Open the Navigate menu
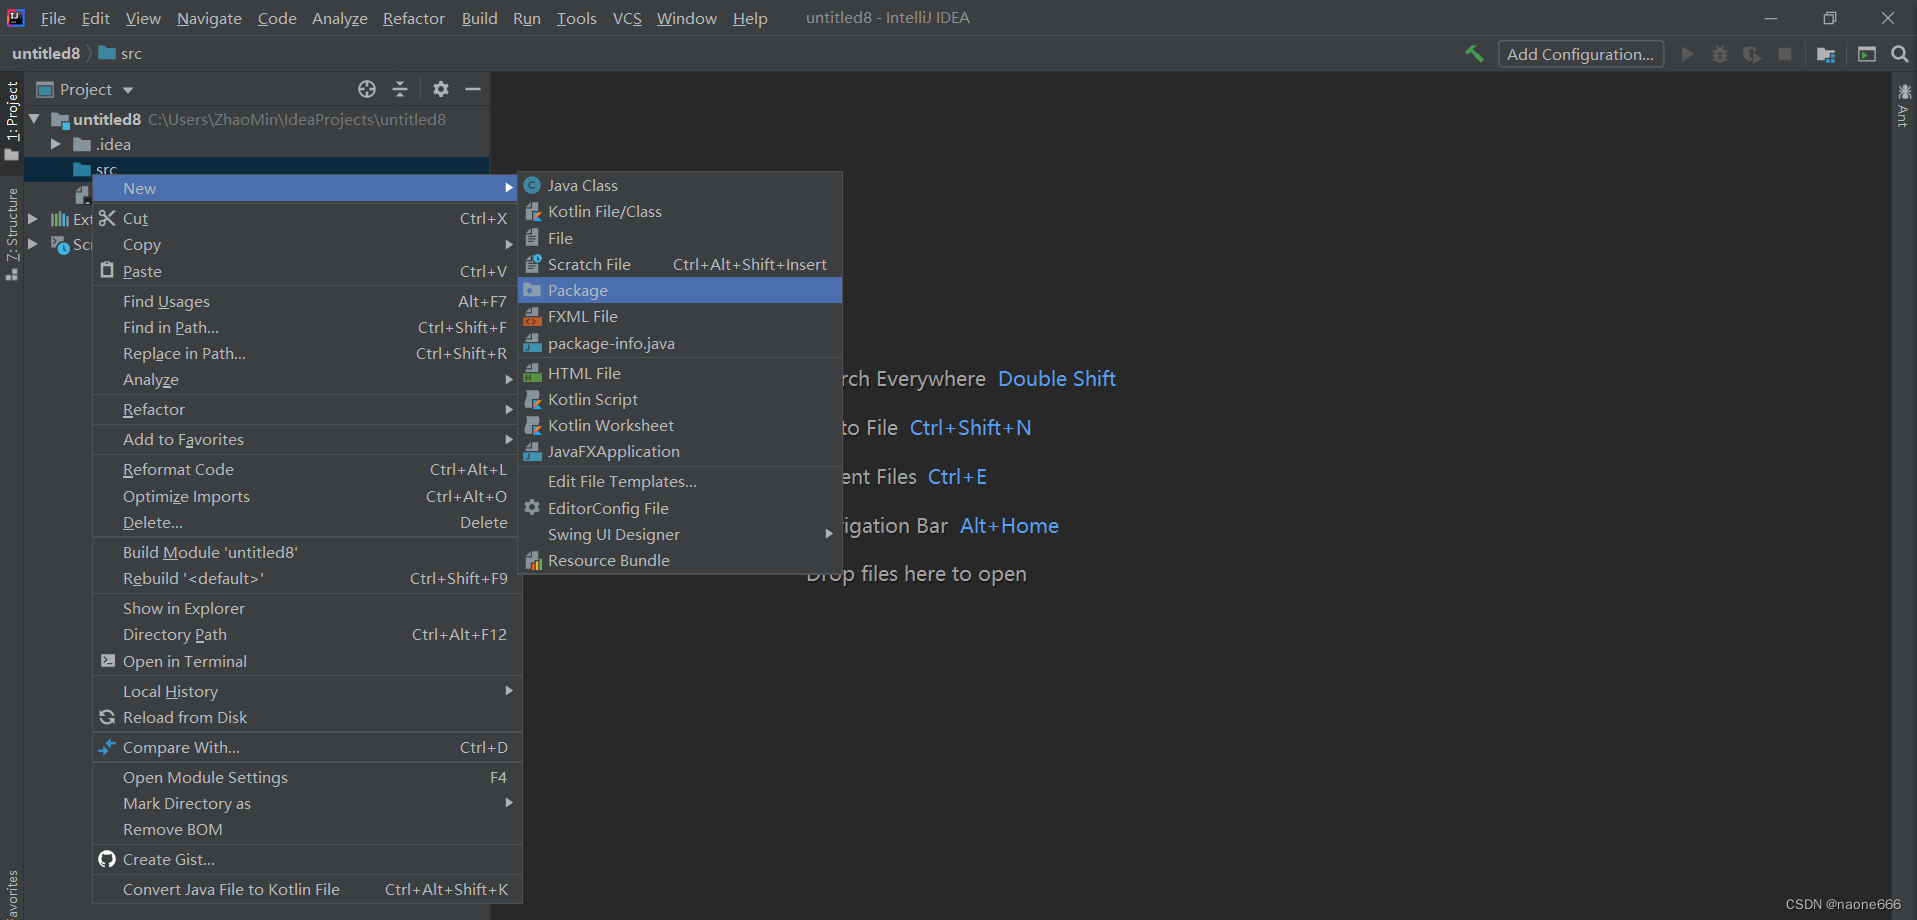Screen dimensions: 1917x920 (x=209, y=18)
